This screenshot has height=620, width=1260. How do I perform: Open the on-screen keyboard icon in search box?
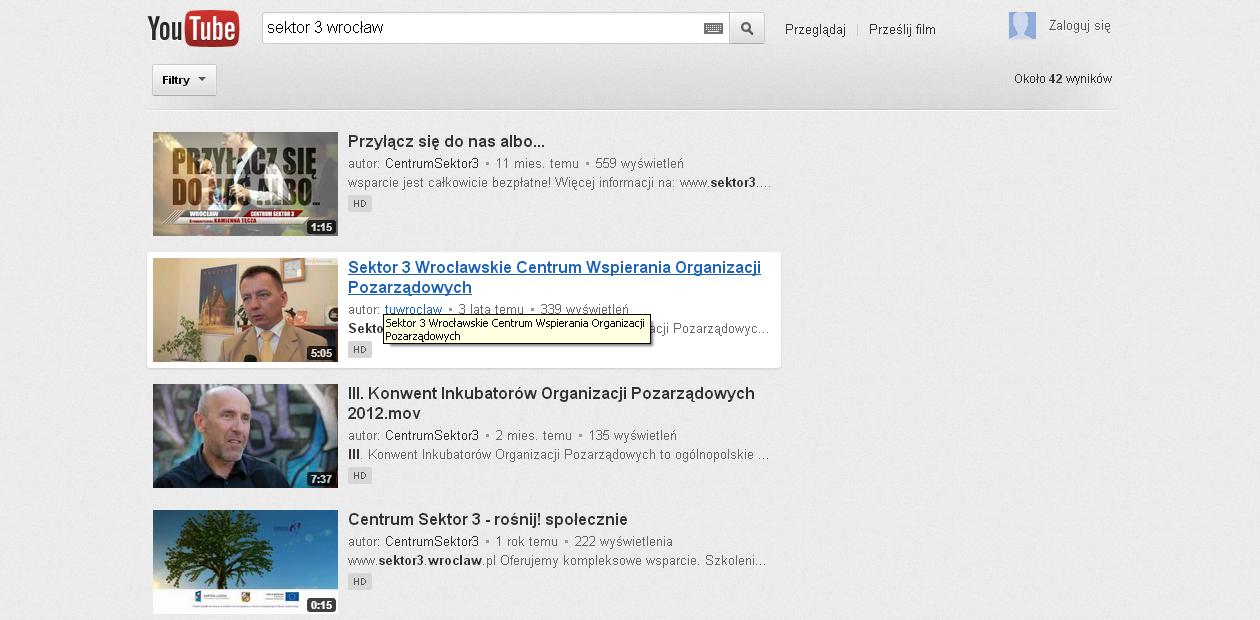(x=713, y=29)
